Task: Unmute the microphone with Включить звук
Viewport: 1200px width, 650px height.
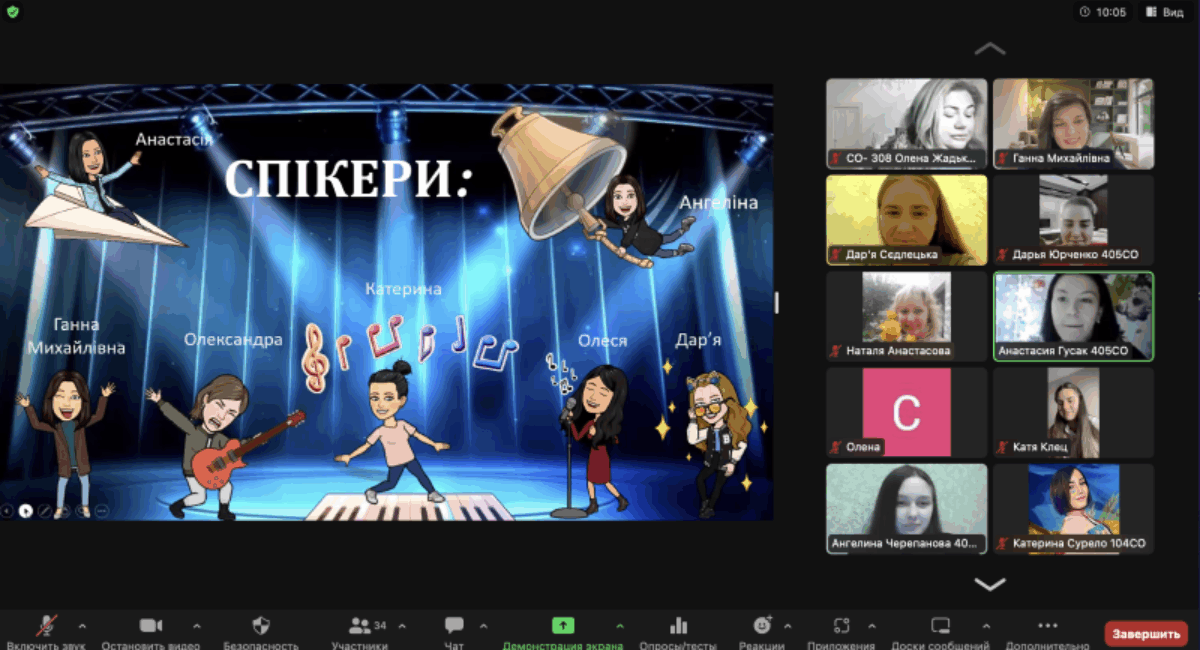Action: 46,626
